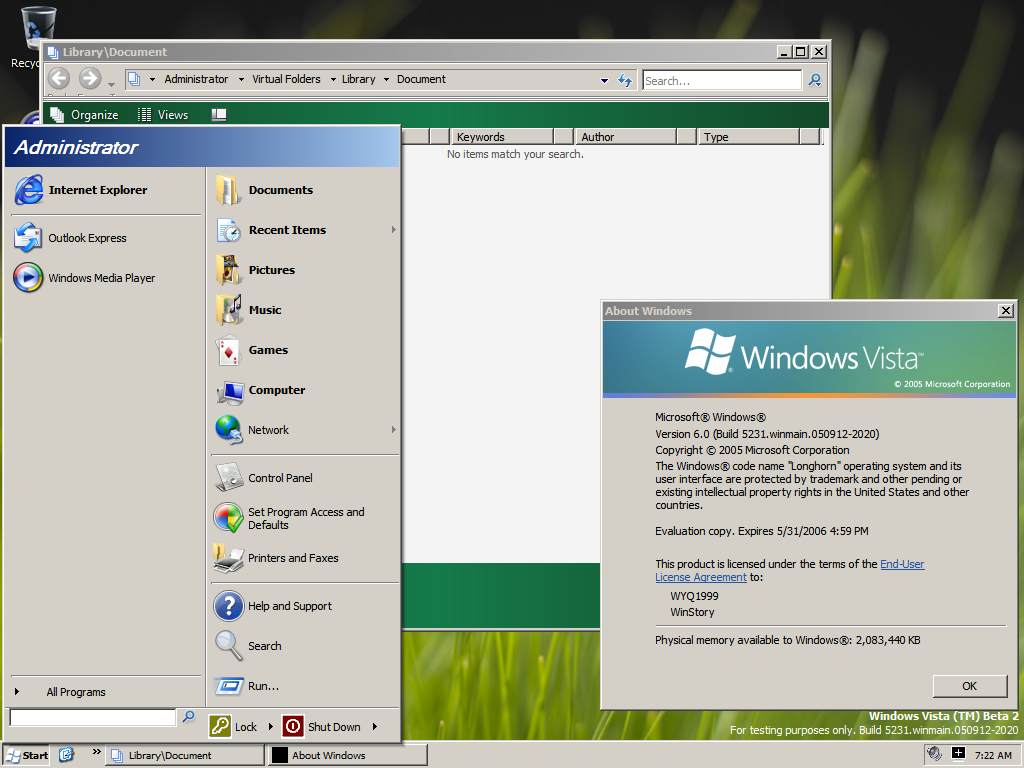Open Control Panel

(279, 478)
